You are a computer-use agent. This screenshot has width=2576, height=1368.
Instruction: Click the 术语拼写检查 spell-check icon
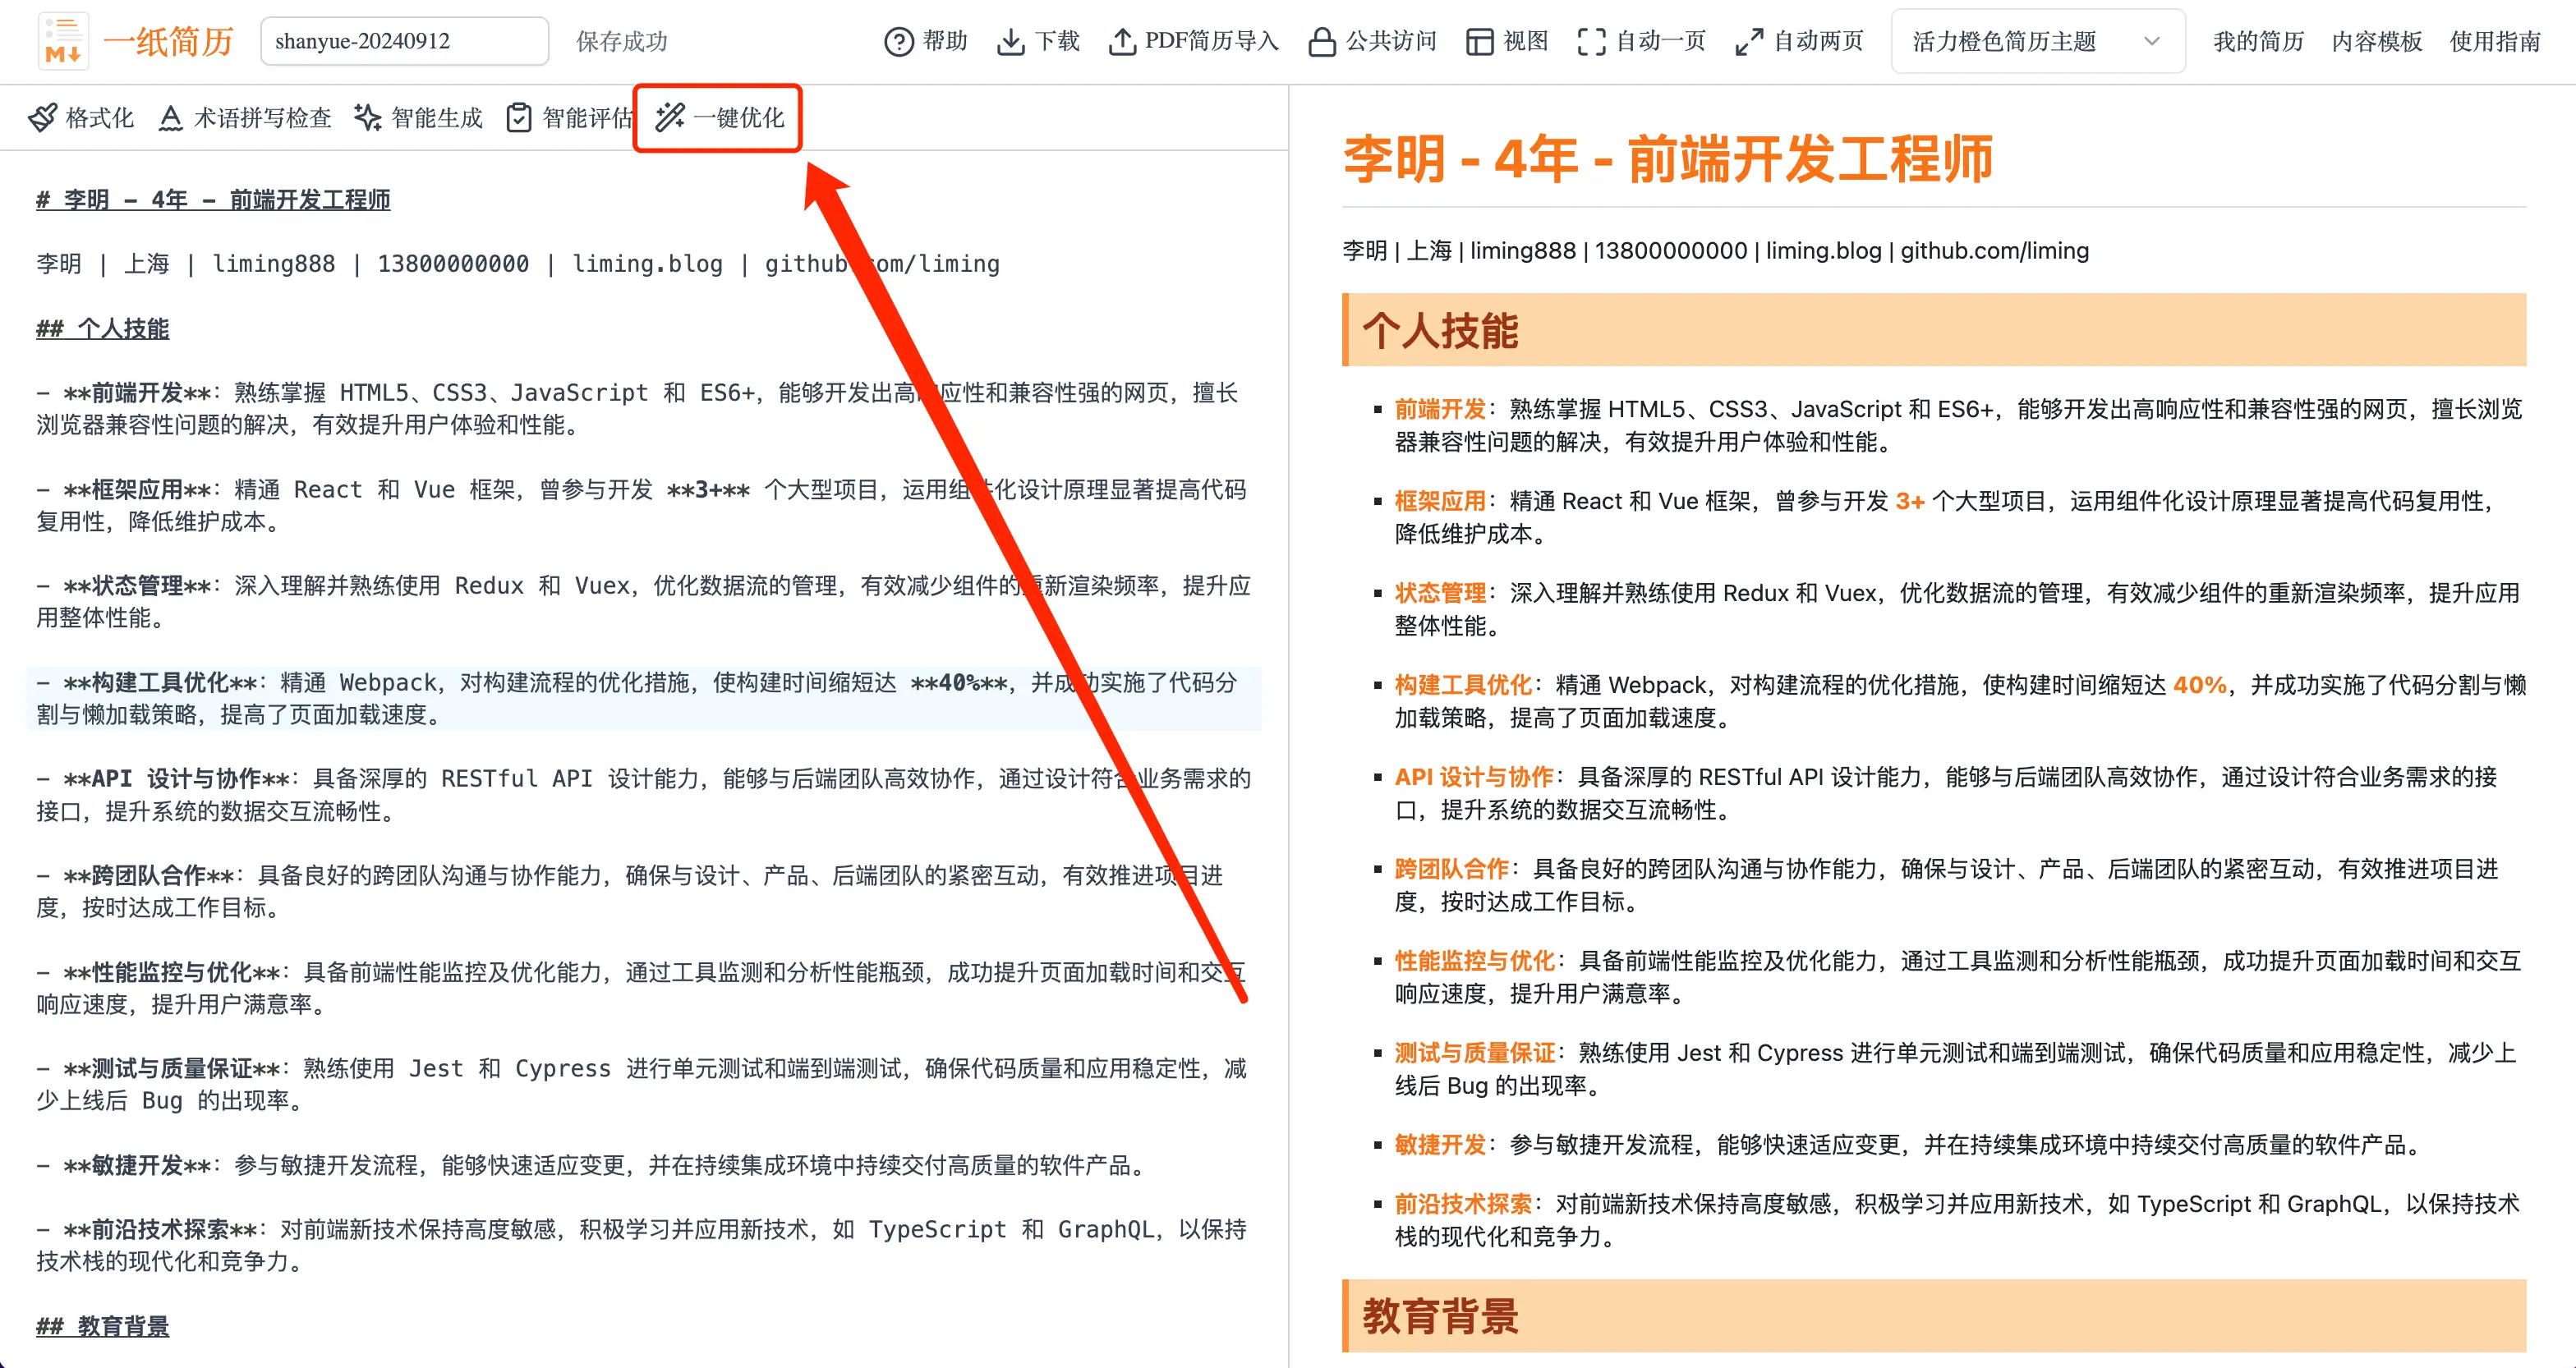pos(170,118)
